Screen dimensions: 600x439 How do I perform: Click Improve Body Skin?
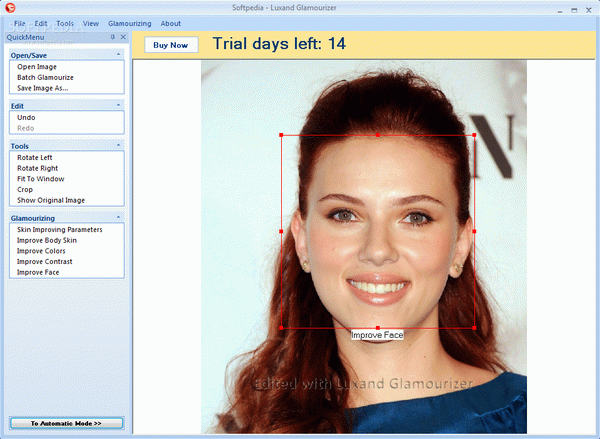tap(47, 240)
